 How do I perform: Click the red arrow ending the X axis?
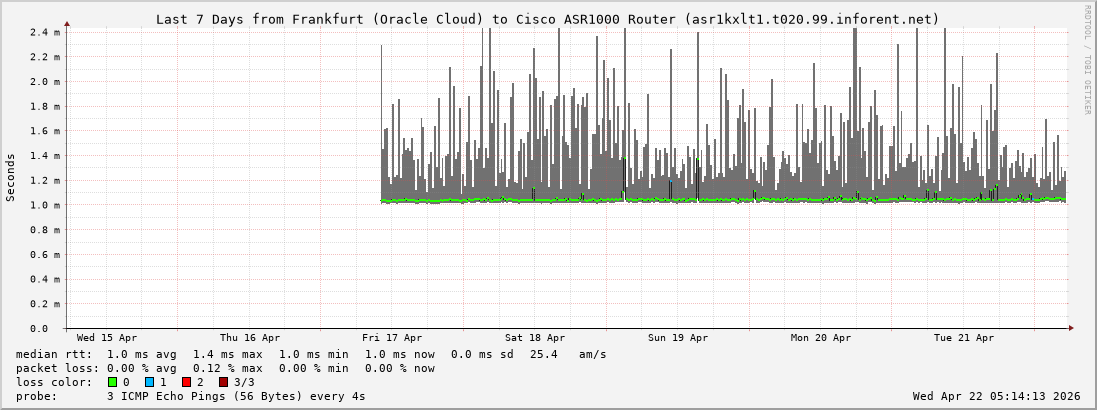[1070, 328]
